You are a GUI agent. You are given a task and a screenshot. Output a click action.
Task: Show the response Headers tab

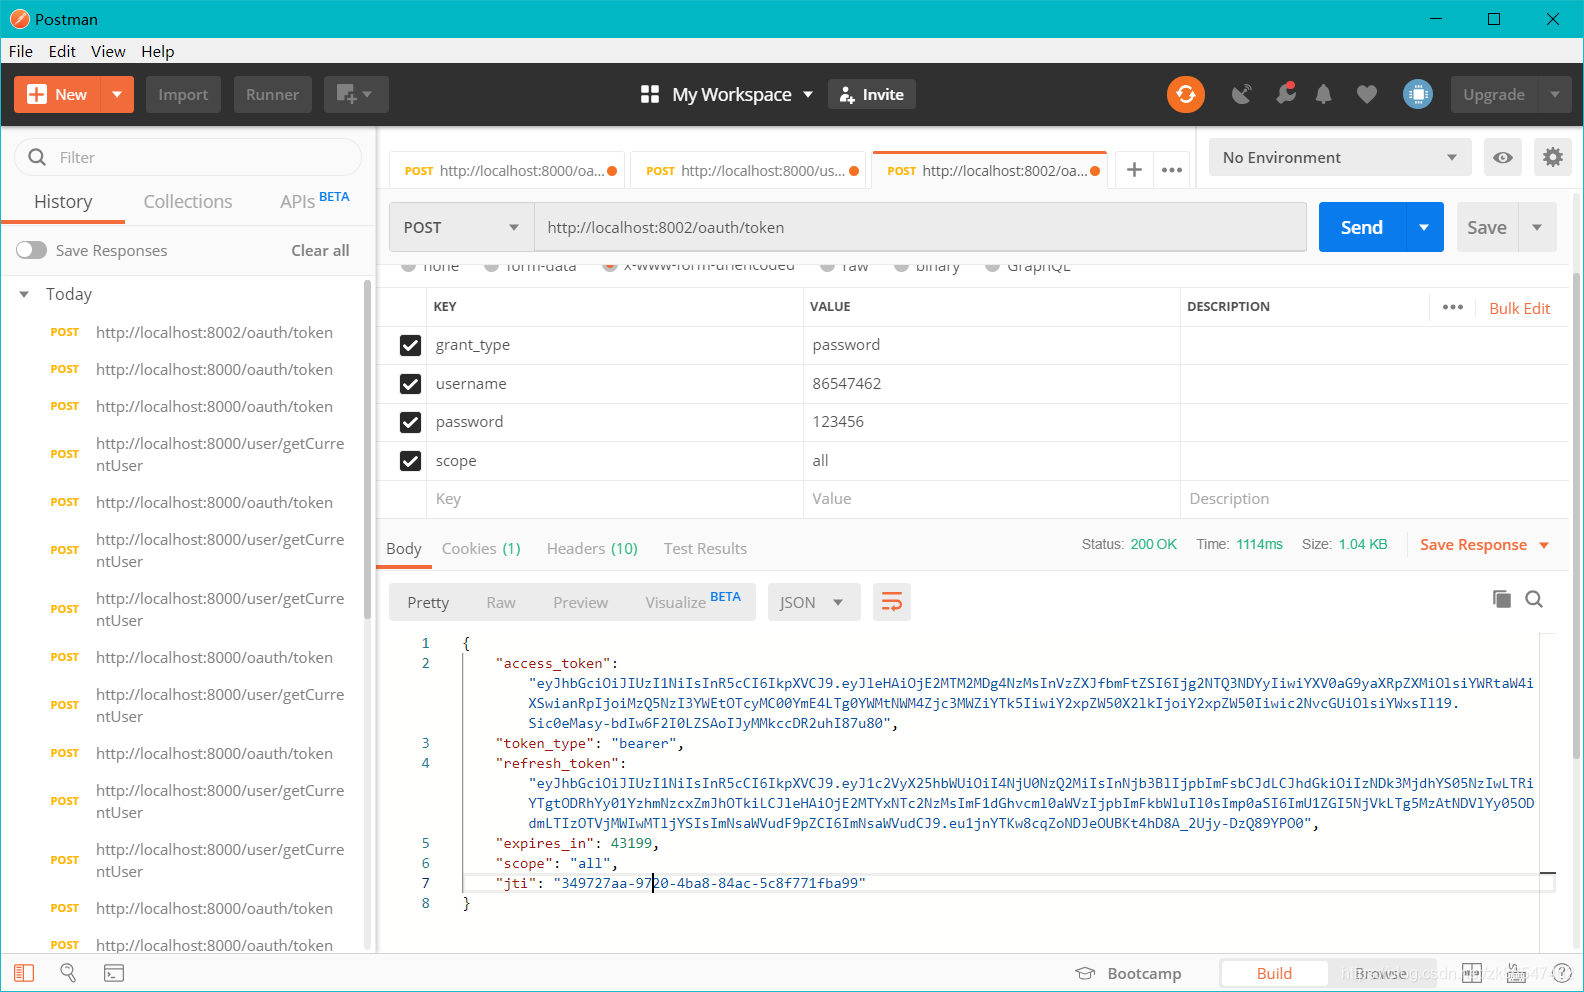coord(592,548)
